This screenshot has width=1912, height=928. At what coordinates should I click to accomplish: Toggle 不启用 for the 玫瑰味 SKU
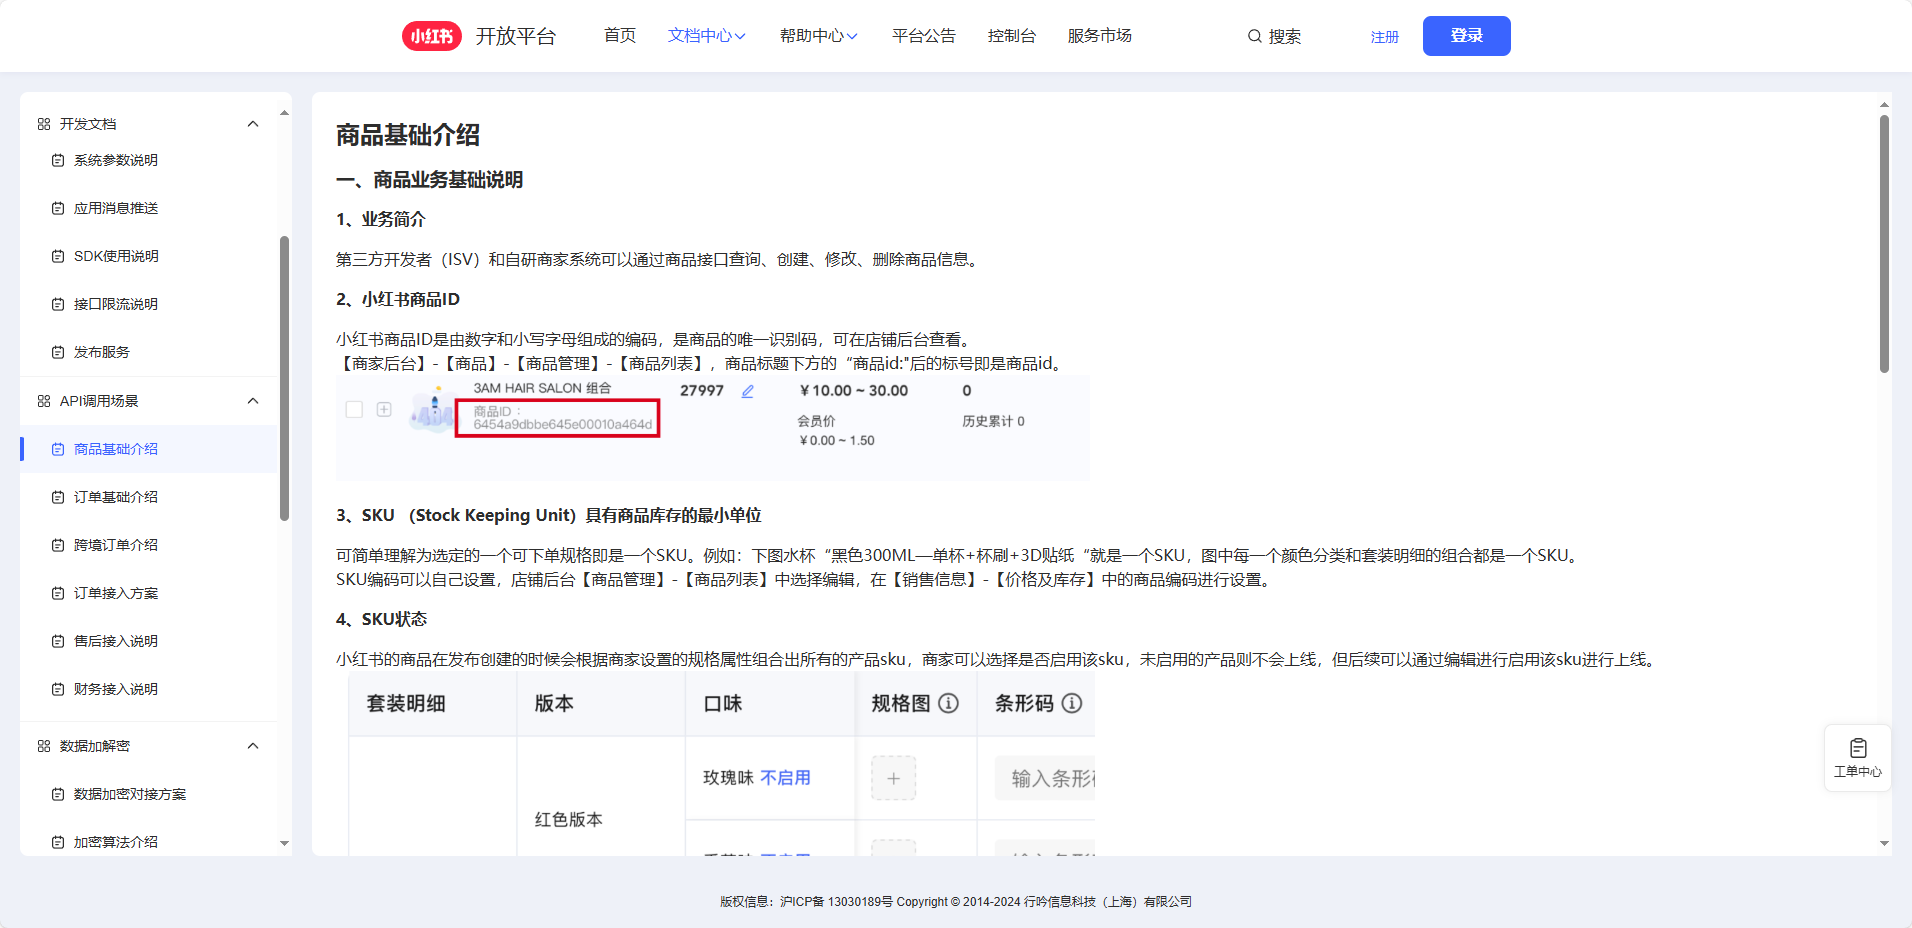pos(785,778)
